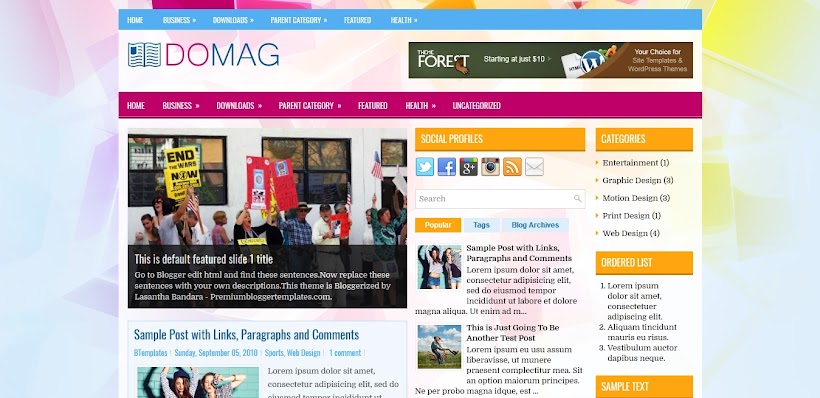Open the Facebook social profile icon
Viewport: 820px width, 398px height.
click(447, 167)
